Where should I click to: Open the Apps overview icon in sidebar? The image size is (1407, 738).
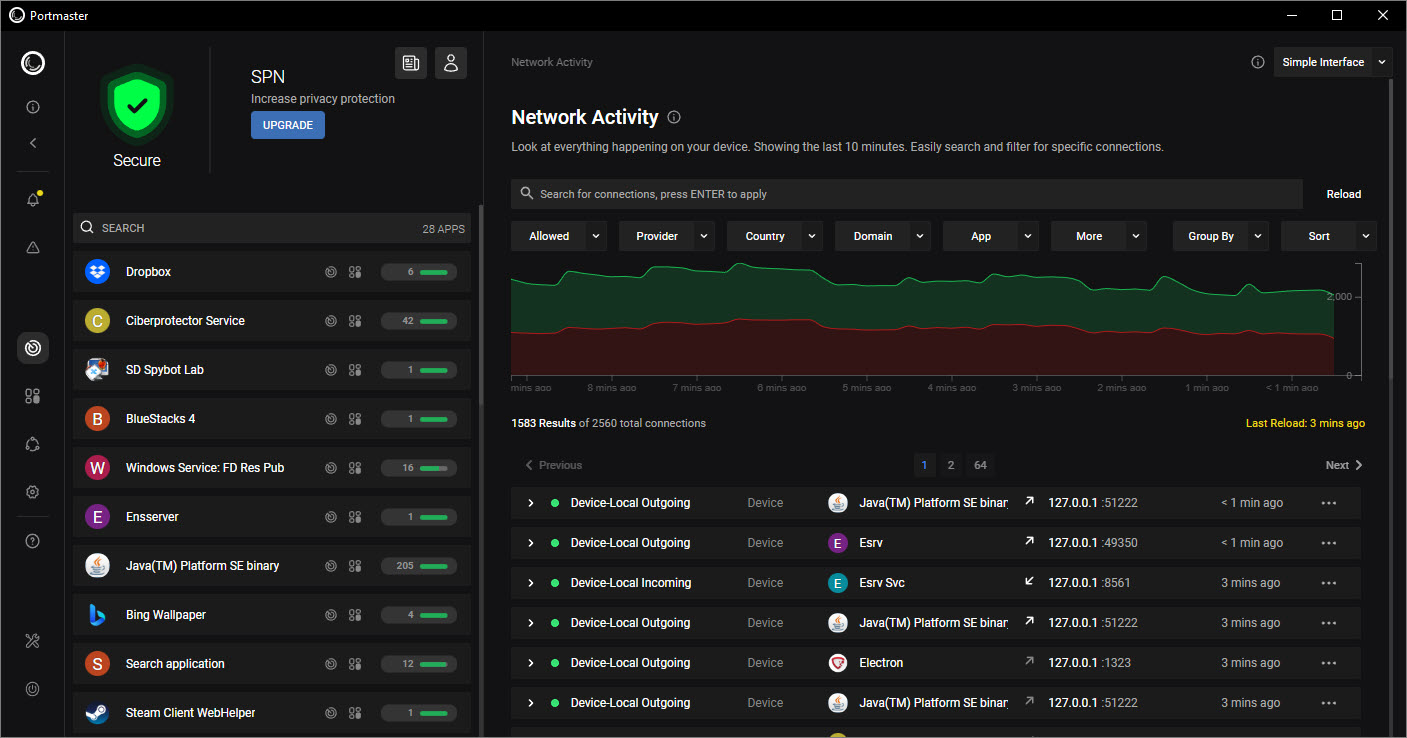click(x=33, y=396)
